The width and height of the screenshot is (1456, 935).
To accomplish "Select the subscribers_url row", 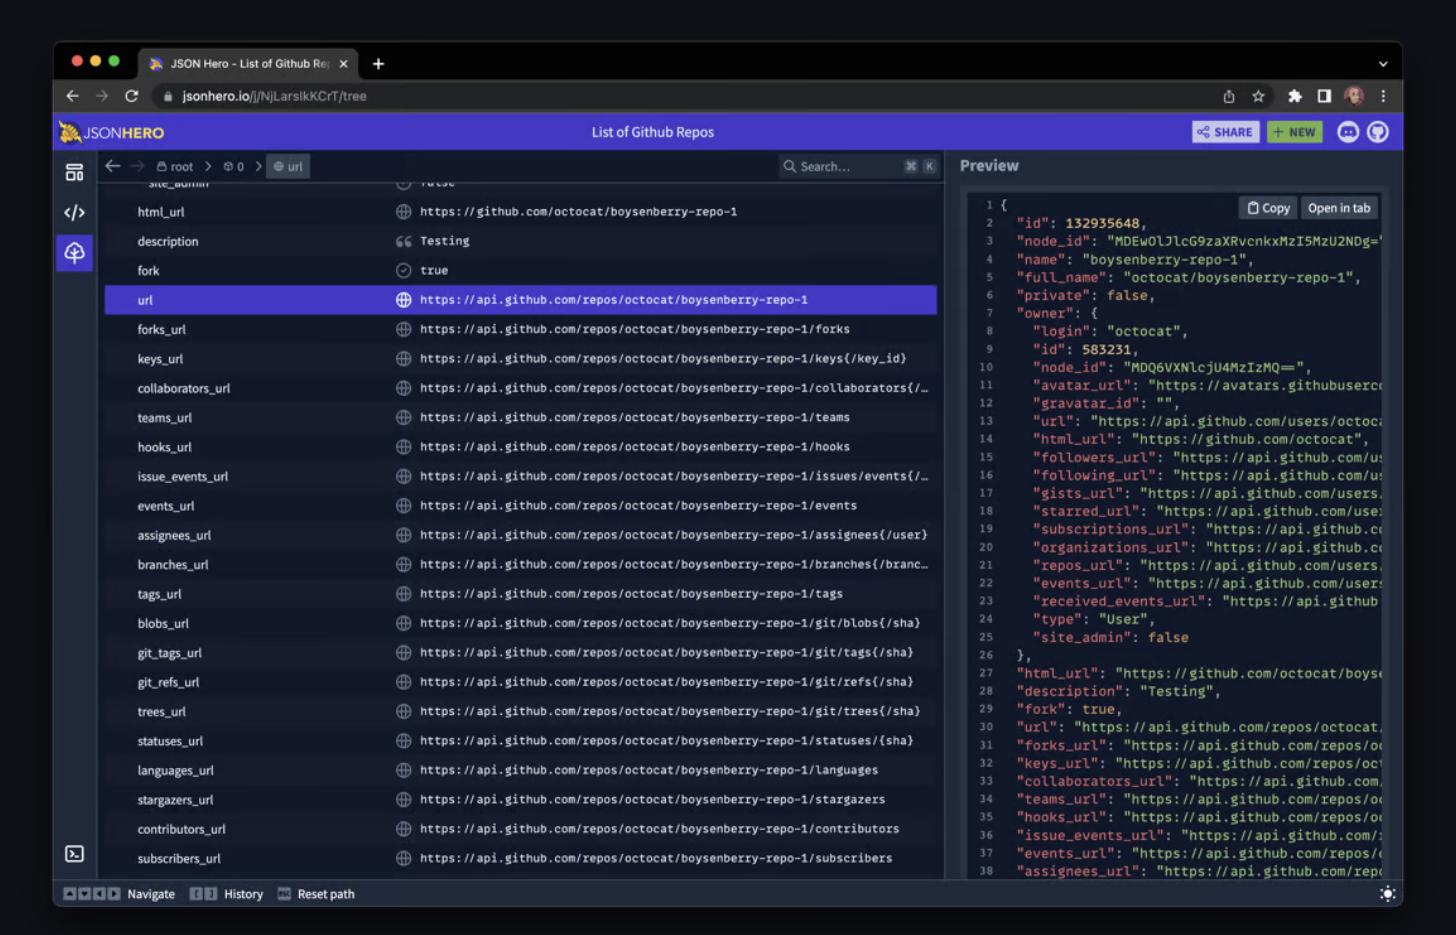I will click(x=521, y=859).
